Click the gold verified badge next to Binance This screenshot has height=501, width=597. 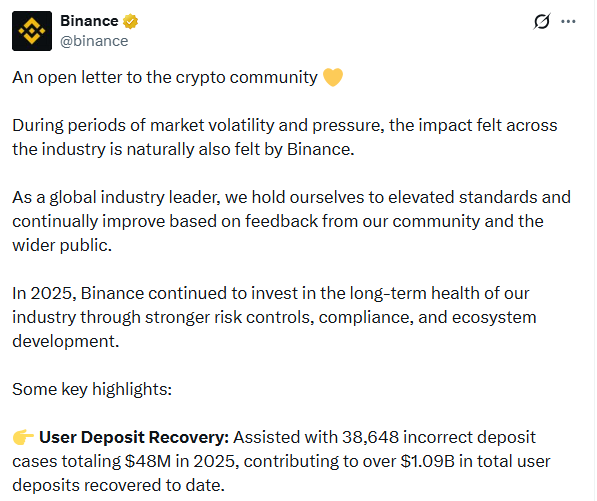click(x=130, y=21)
